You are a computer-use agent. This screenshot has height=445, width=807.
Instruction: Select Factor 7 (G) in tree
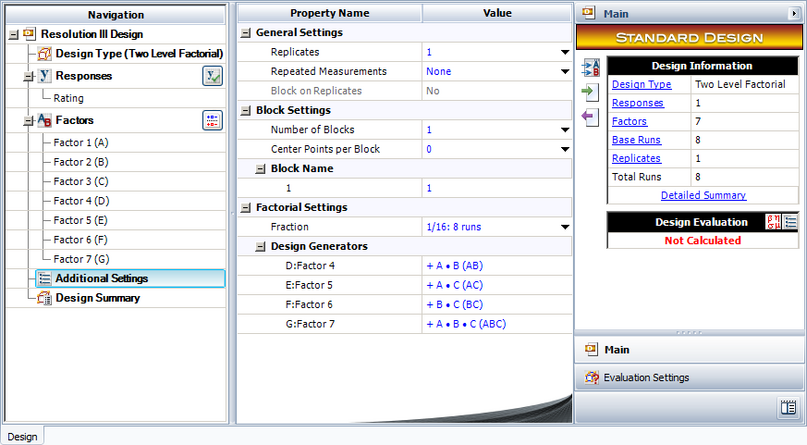pos(81,259)
